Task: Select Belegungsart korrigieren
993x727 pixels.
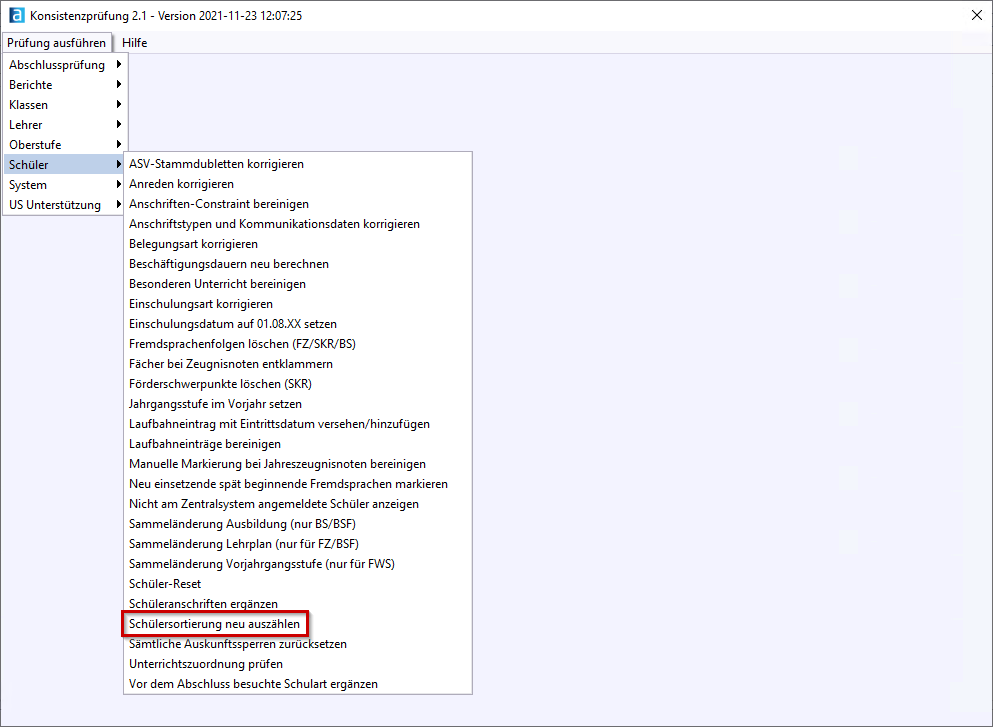Action: (298, 244)
